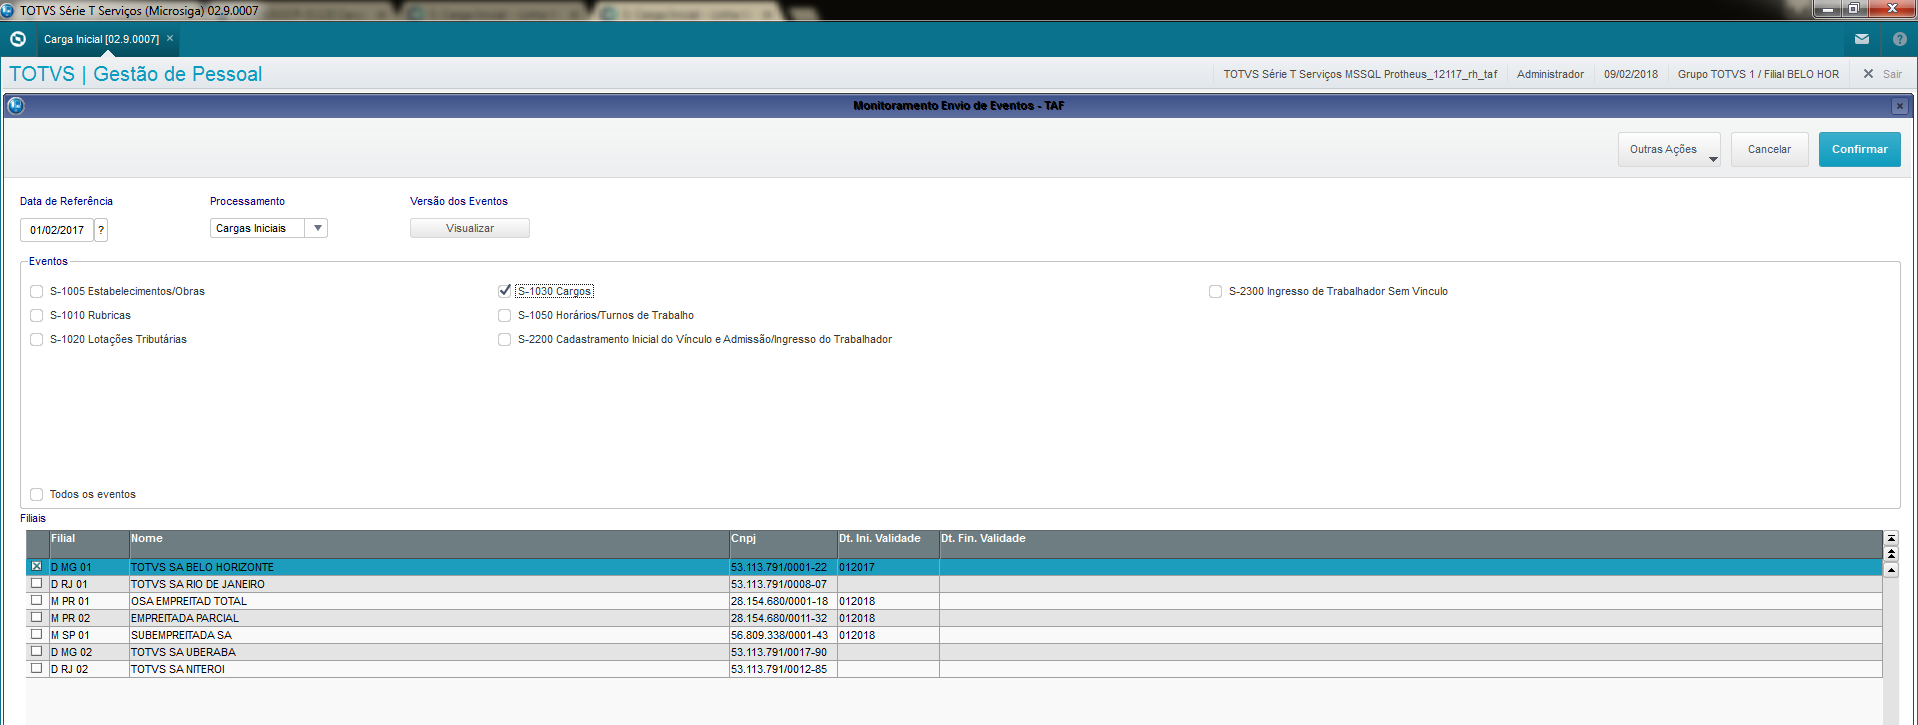This screenshot has height=725, width=1918.
Task: Click the S-1030 Cargos label
Action: pos(554,291)
